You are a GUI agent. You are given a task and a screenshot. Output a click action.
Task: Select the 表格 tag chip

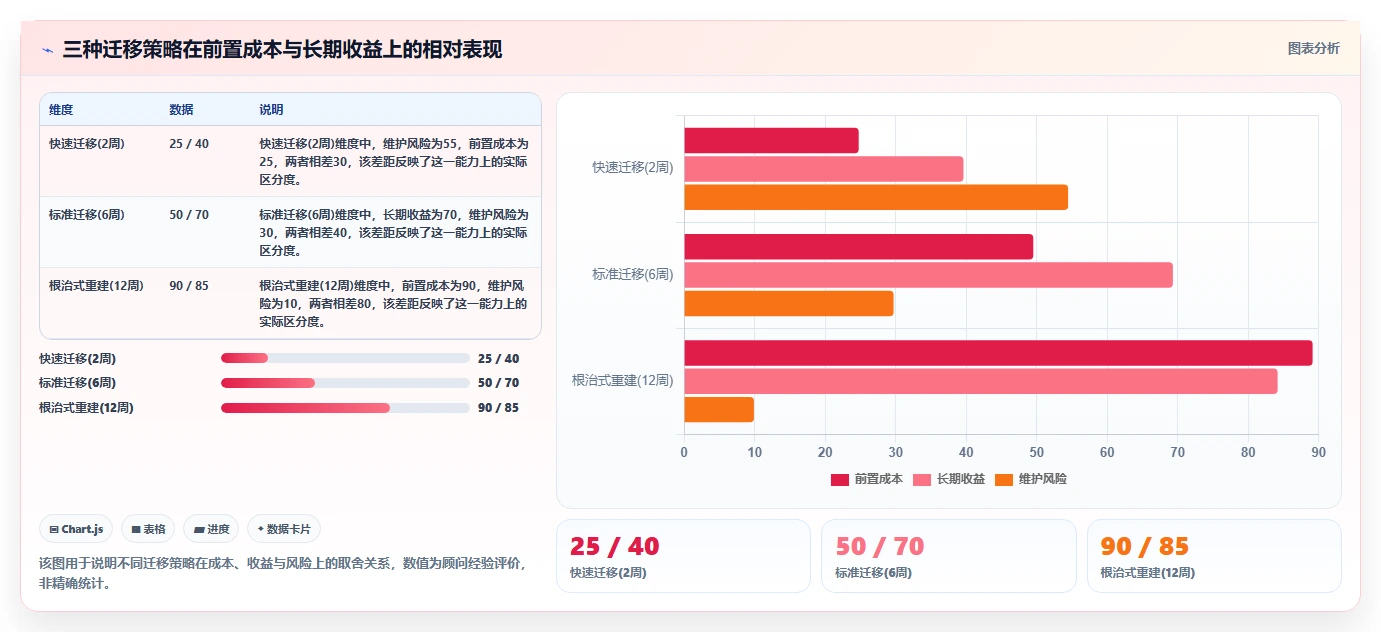(x=148, y=529)
